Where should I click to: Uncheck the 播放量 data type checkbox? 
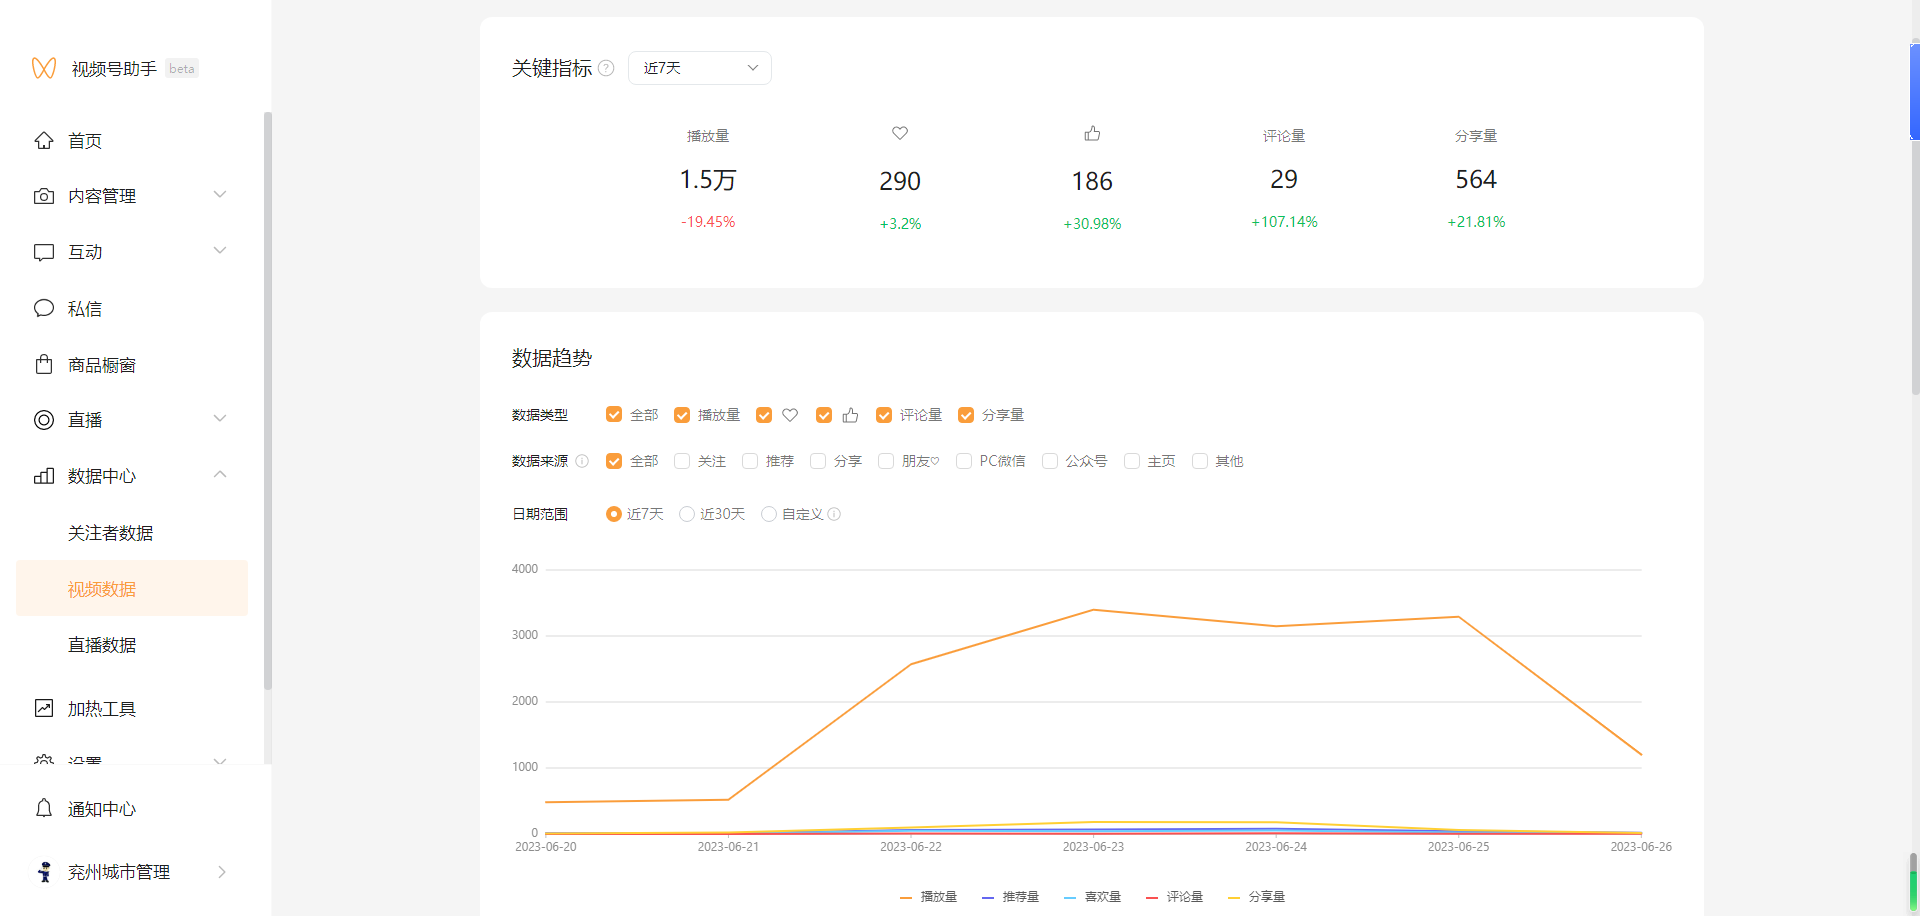coord(682,415)
